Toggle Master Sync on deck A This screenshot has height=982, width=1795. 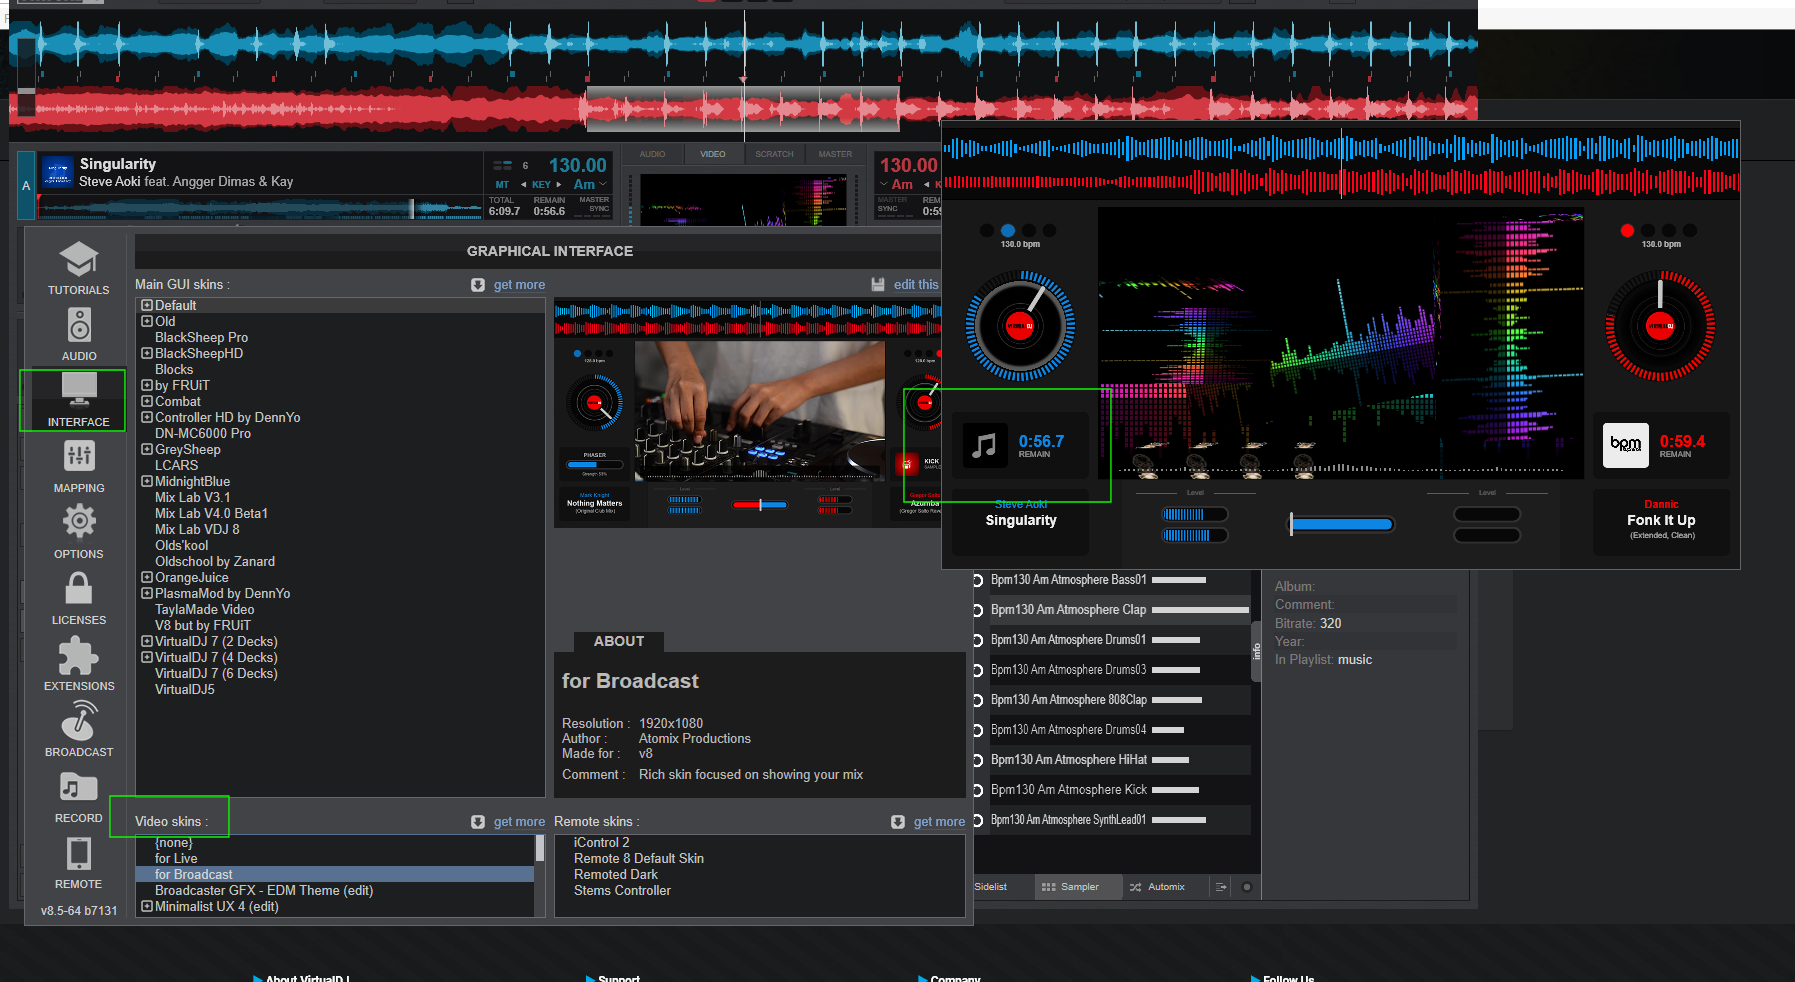click(x=594, y=204)
